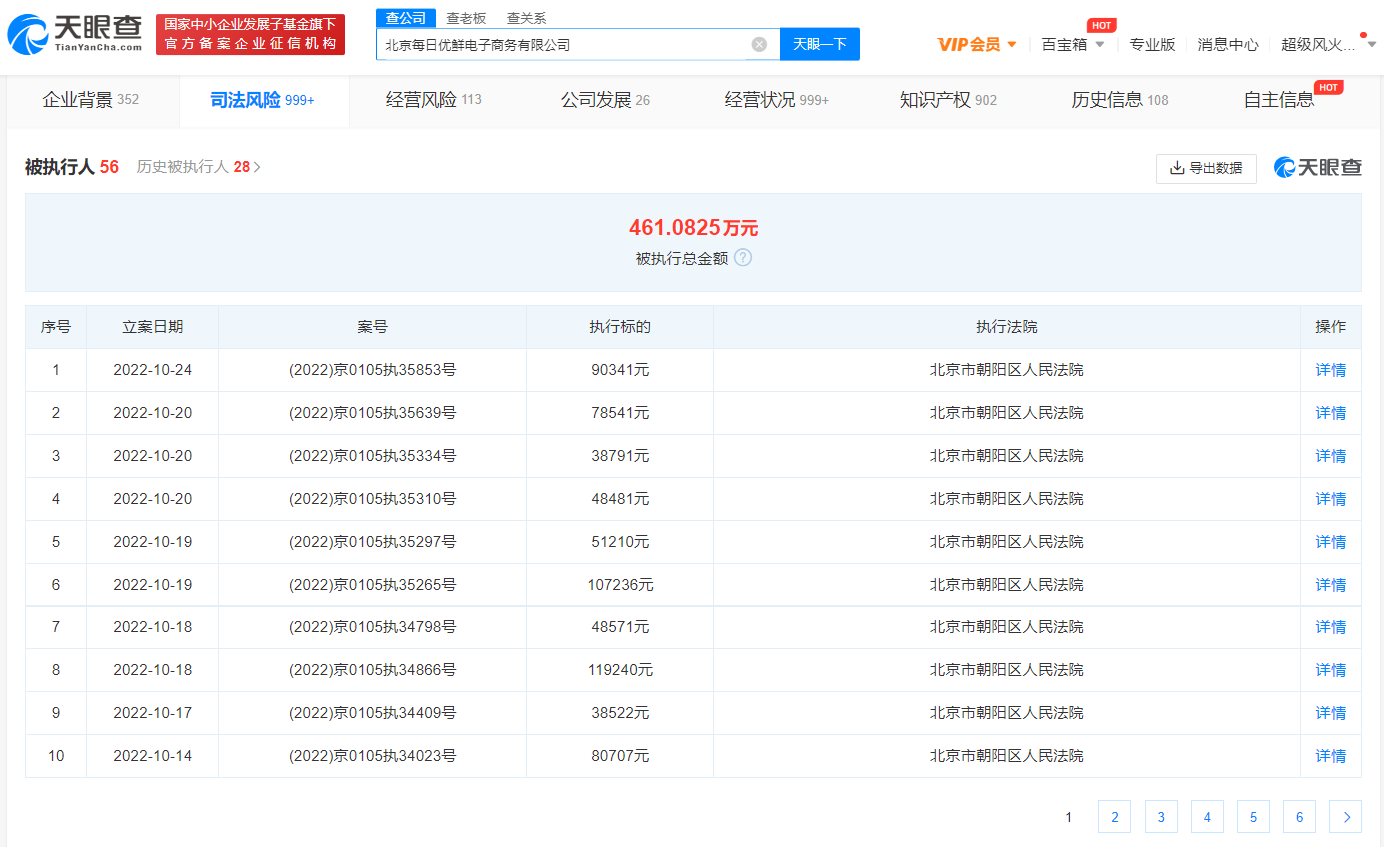Open 详情 for case 京0105执35265号
Image resolution: width=1384 pixels, height=847 pixels.
coord(1331,585)
